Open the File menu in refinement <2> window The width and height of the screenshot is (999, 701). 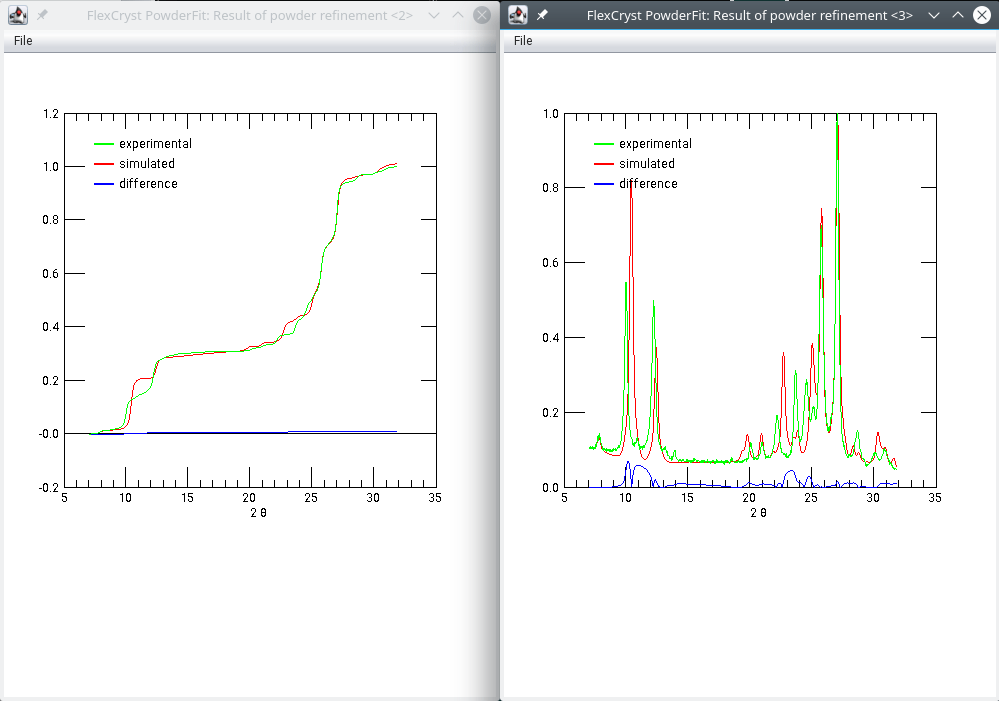[22, 41]
